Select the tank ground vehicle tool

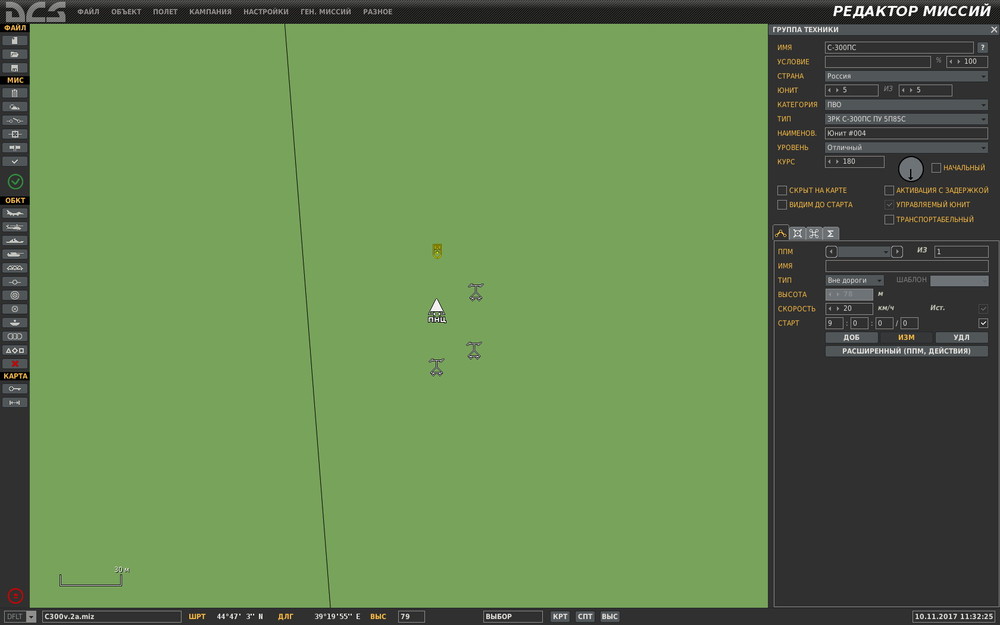pyautogui.click(x=15, y=254)
